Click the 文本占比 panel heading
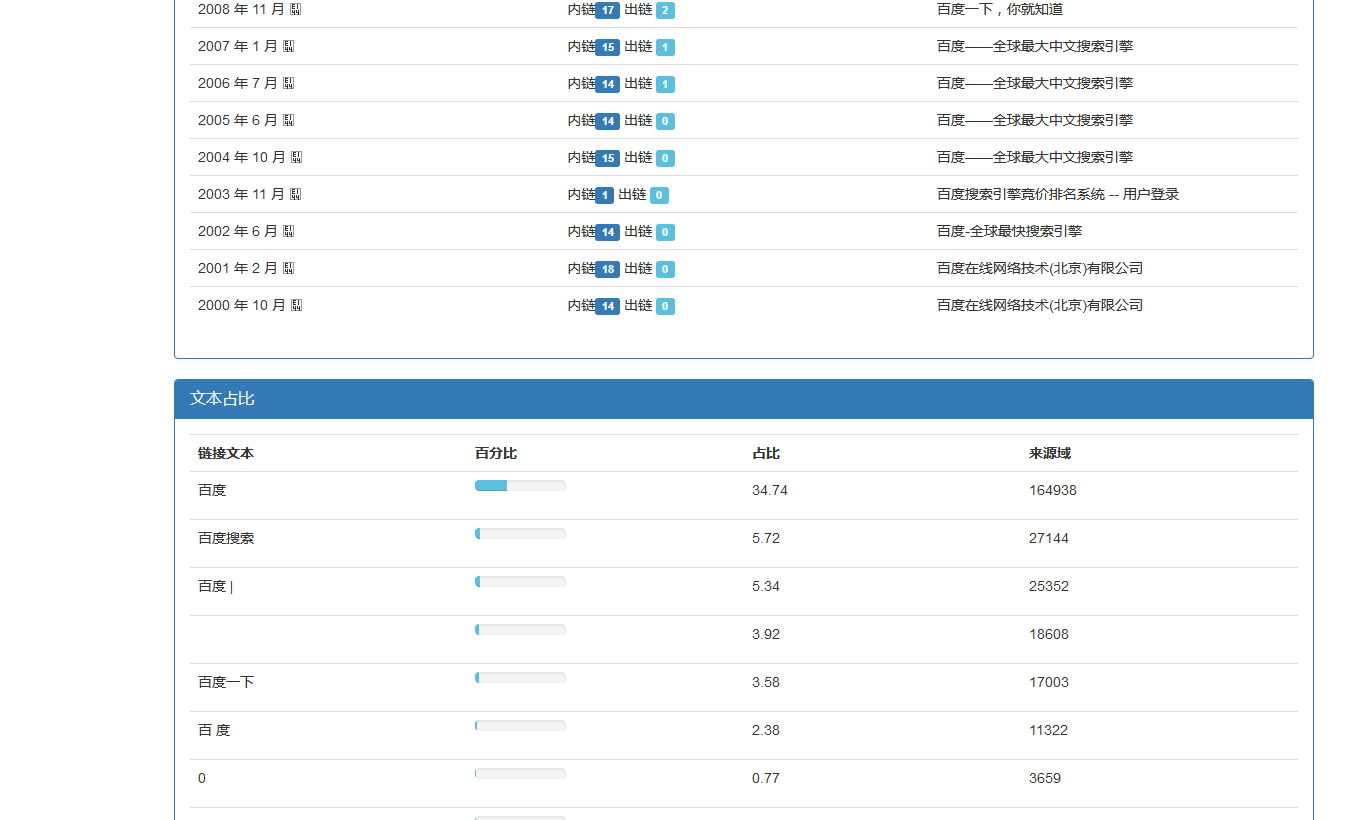This screenshot has height=820, width=1356. 743,399
